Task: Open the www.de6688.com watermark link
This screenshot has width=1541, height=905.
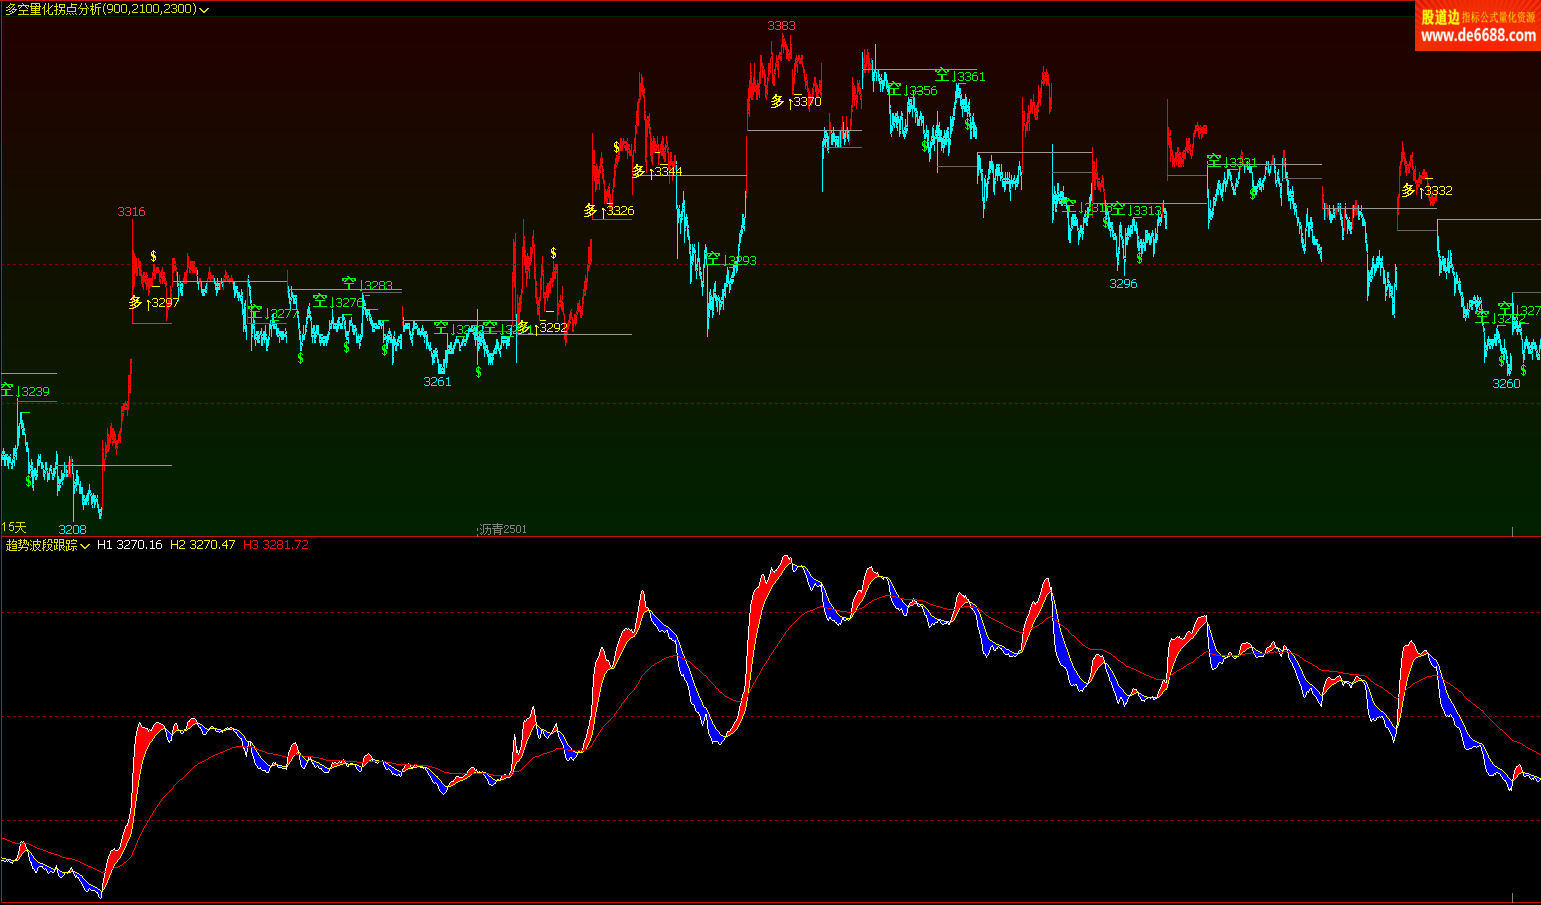Action: (1478, 36)
